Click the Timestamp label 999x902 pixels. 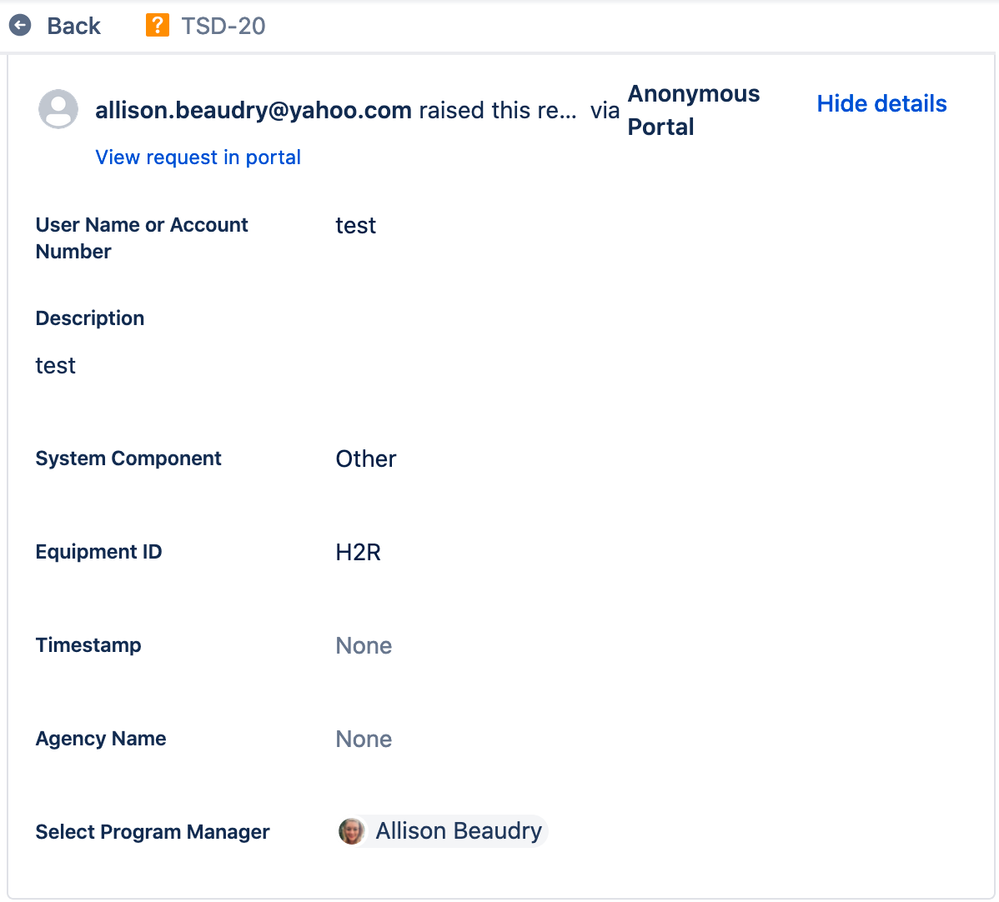(x=88, y=645)
